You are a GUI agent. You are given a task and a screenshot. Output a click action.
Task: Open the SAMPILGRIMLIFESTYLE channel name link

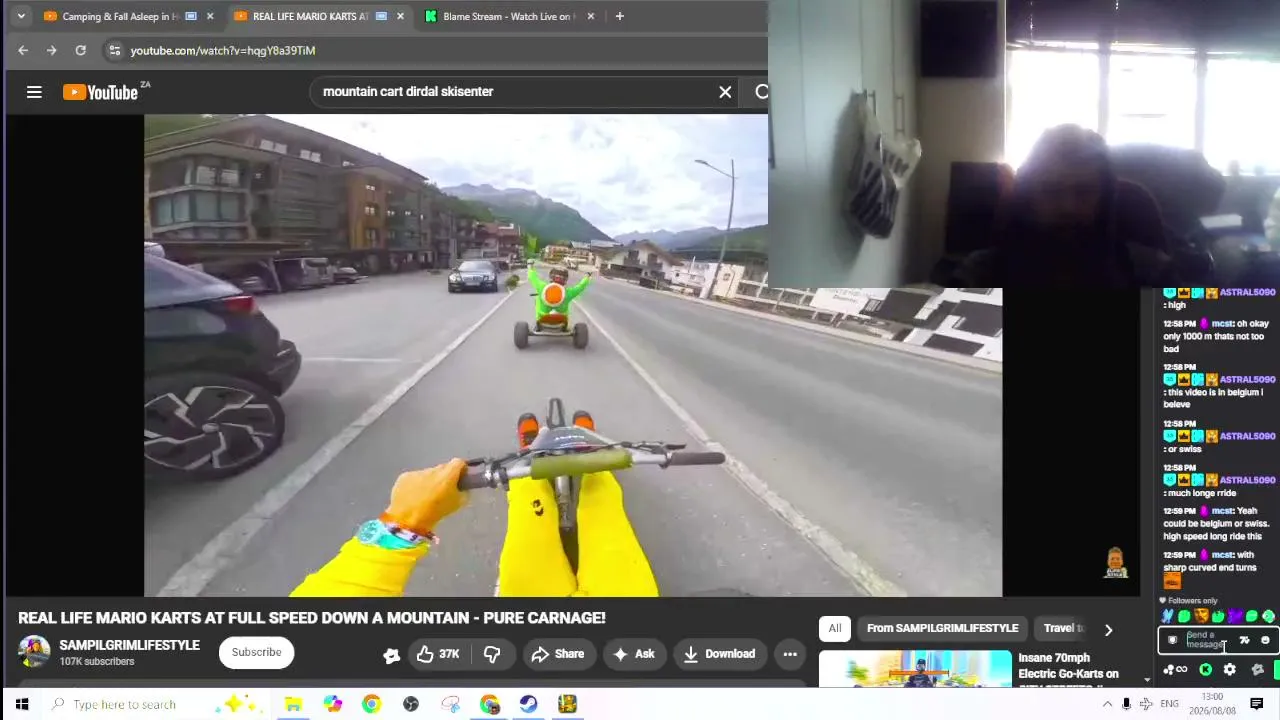click(x=129, y=645)
